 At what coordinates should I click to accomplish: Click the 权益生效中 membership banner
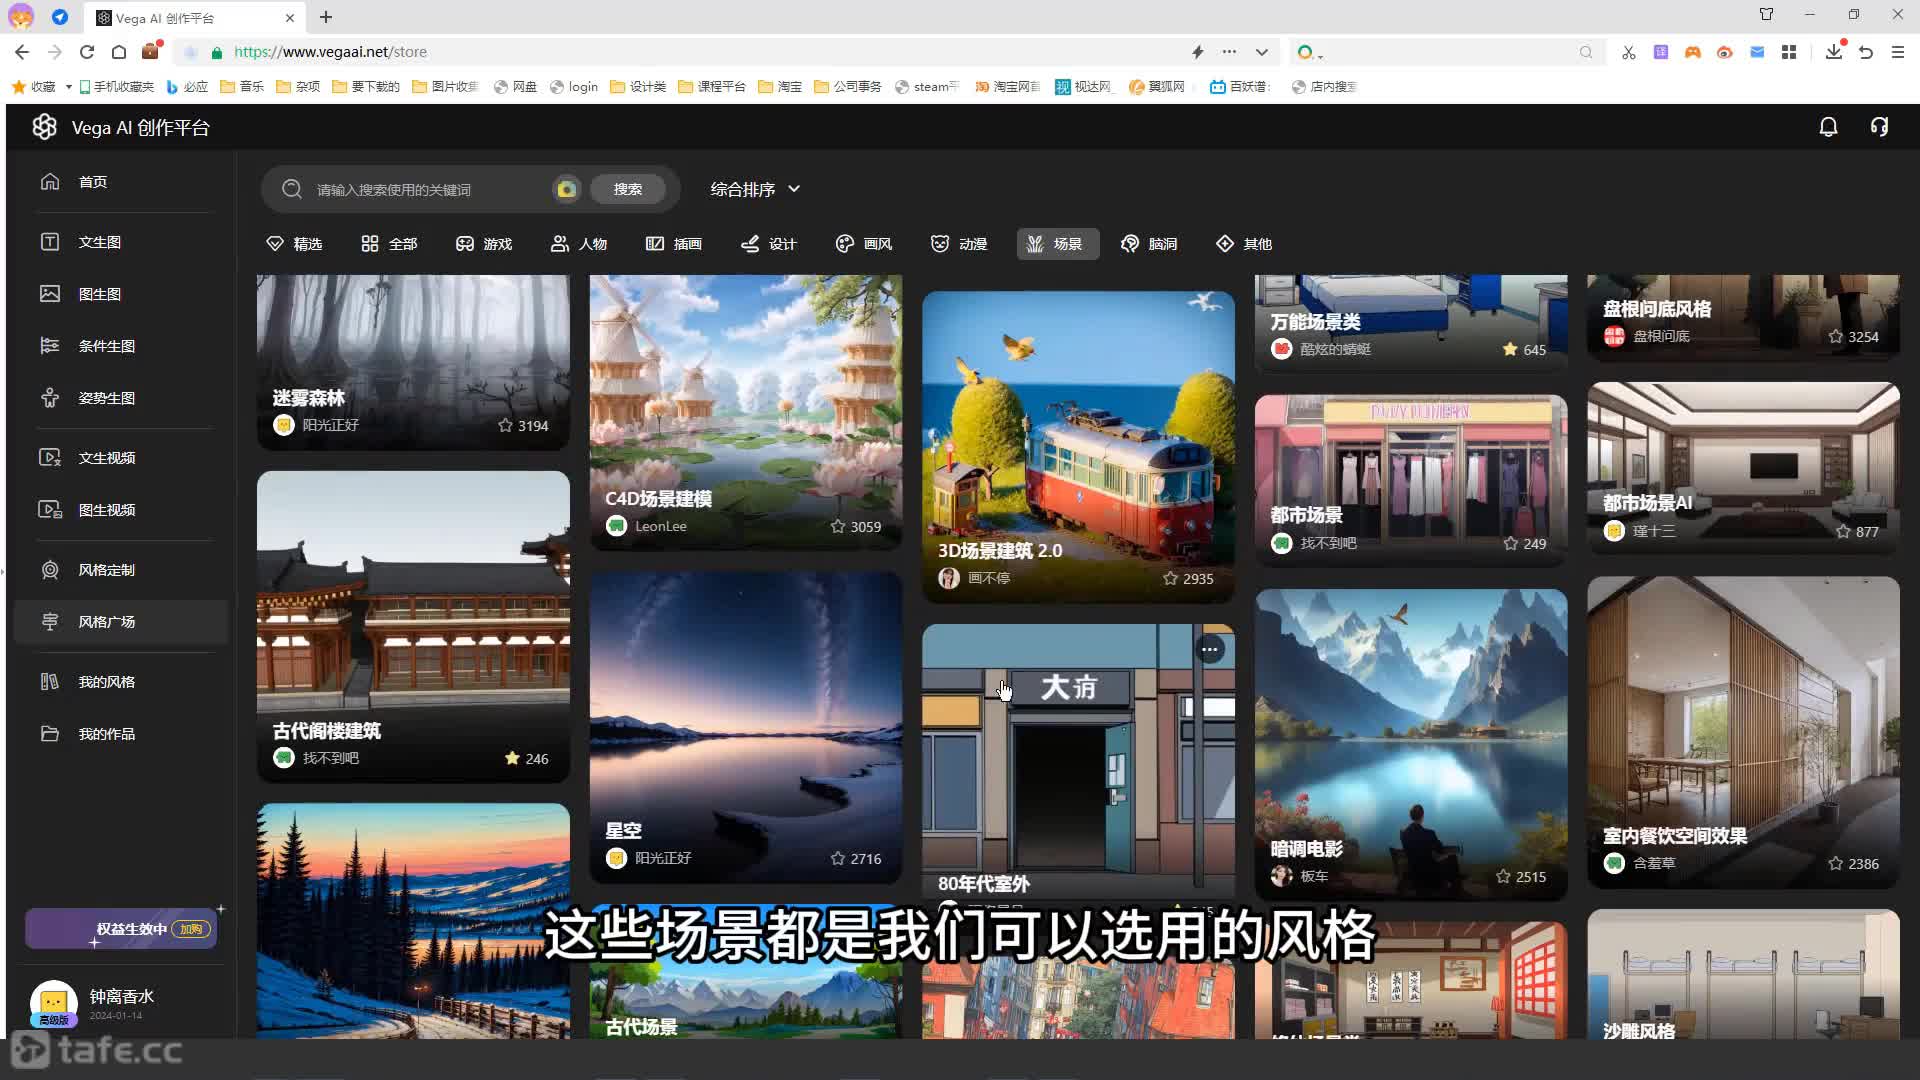coord(121,929)
